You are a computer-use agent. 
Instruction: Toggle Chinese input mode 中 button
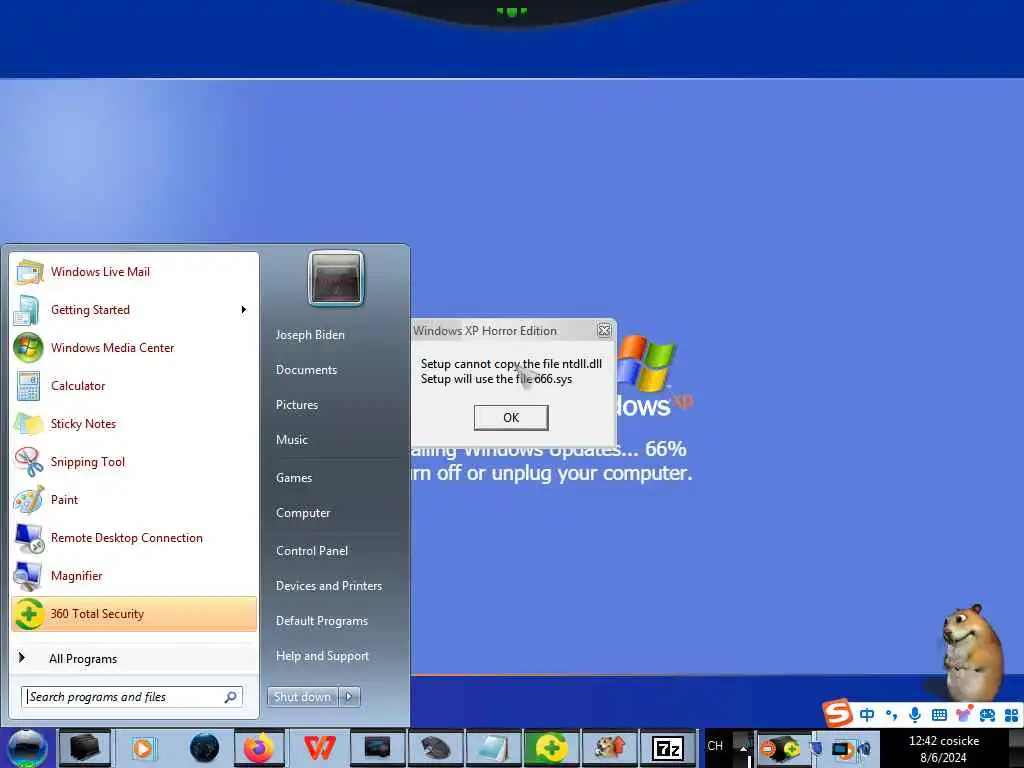coord(867,715)
